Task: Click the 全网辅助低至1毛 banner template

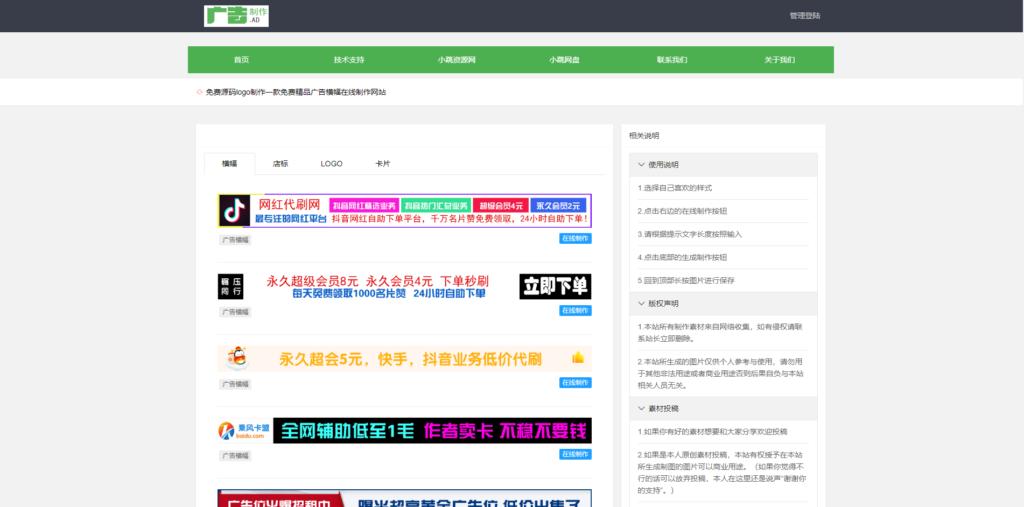Action: pyautogui.click(x=405, y=431)
